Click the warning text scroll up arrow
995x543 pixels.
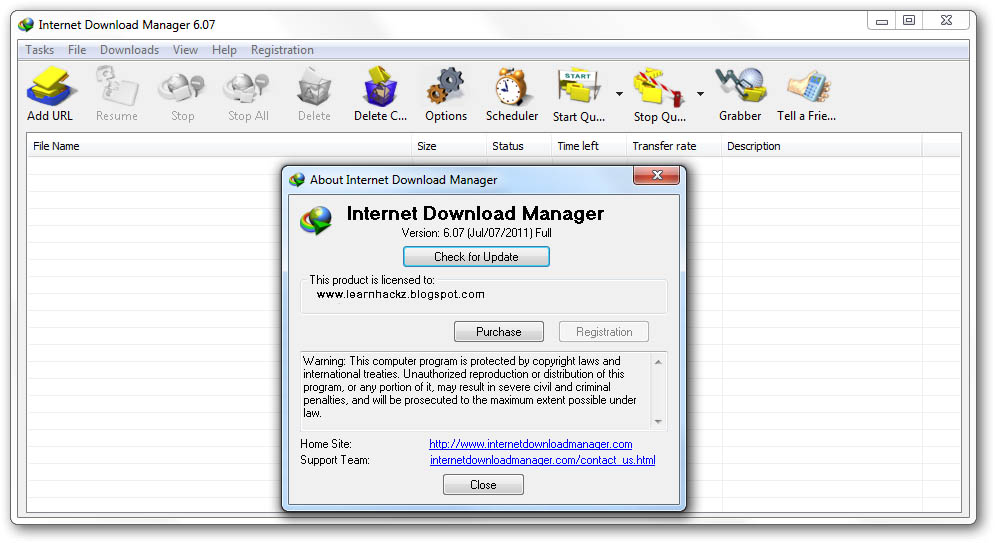[x=658, y=362]
